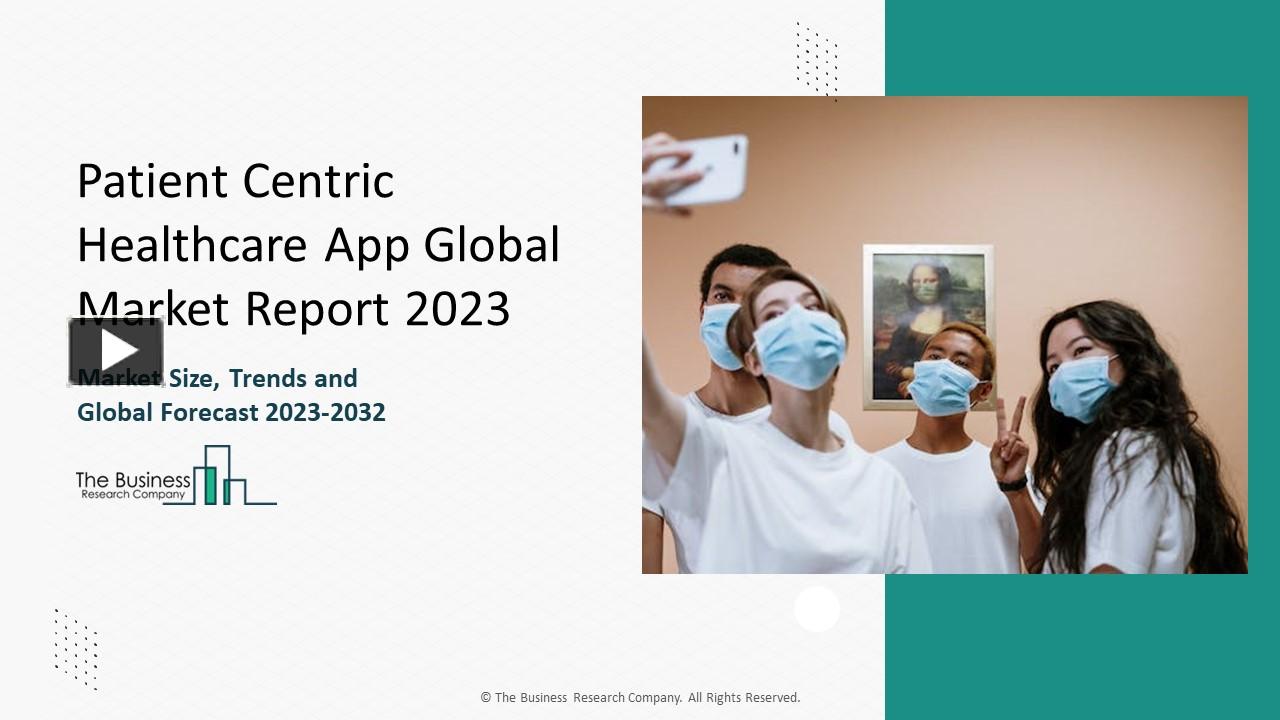Open the slide photo of masked people
Screen dimensions: 1280x720
(x=944, y=335)
